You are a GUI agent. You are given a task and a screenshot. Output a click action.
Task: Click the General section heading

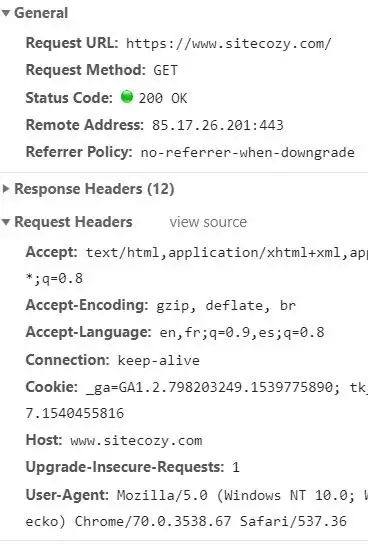pos(41,13)
